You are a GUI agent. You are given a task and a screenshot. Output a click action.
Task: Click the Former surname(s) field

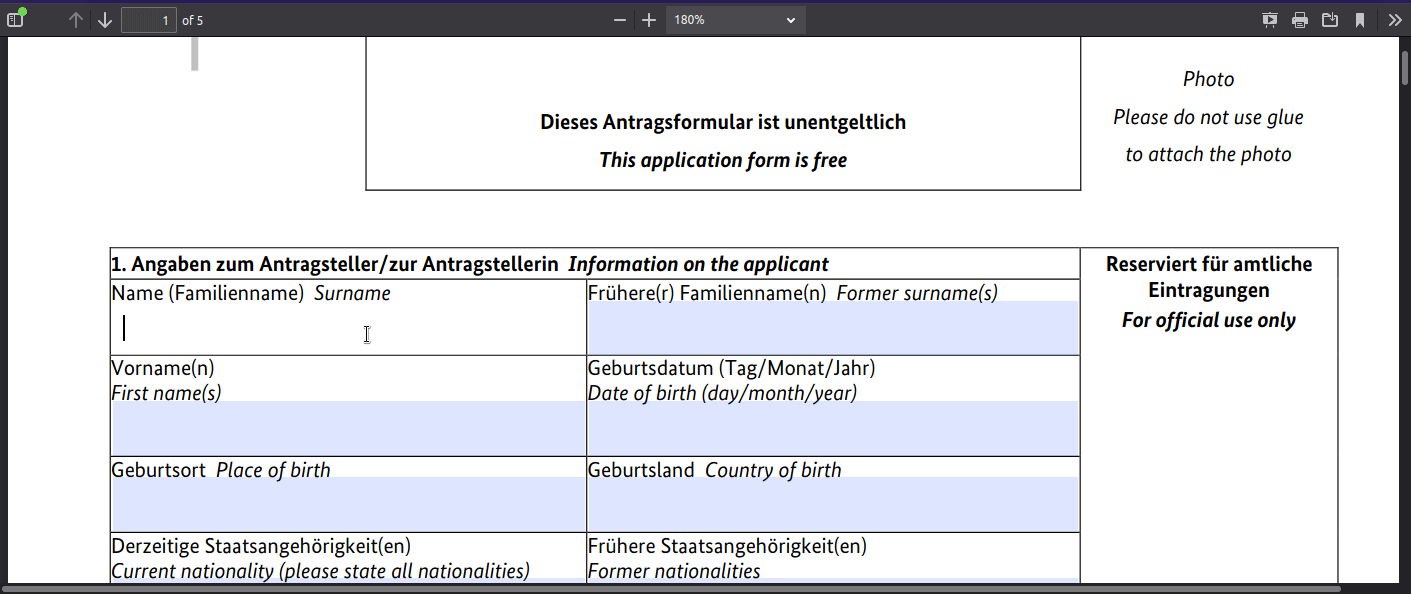pos(832,328)
